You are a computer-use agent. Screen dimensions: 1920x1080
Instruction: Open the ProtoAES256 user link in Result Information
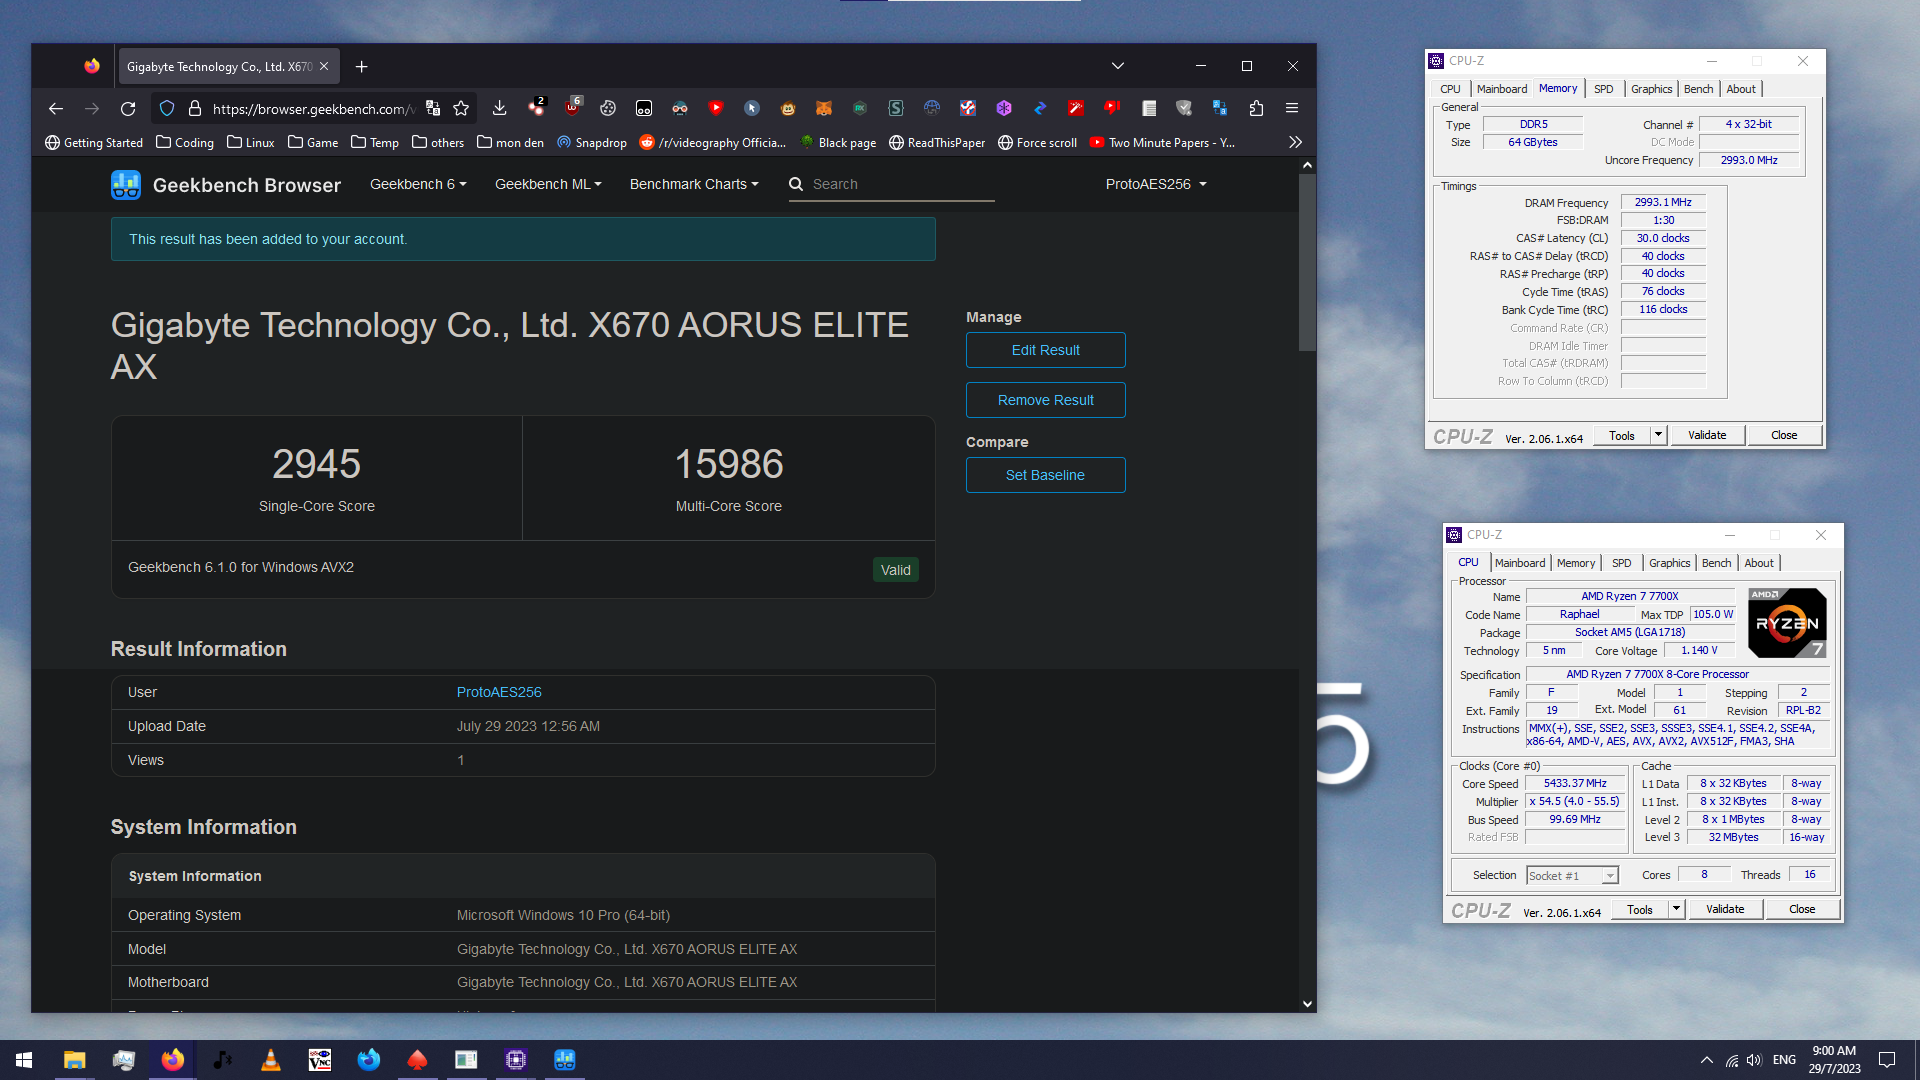click(x=499, y=692)
